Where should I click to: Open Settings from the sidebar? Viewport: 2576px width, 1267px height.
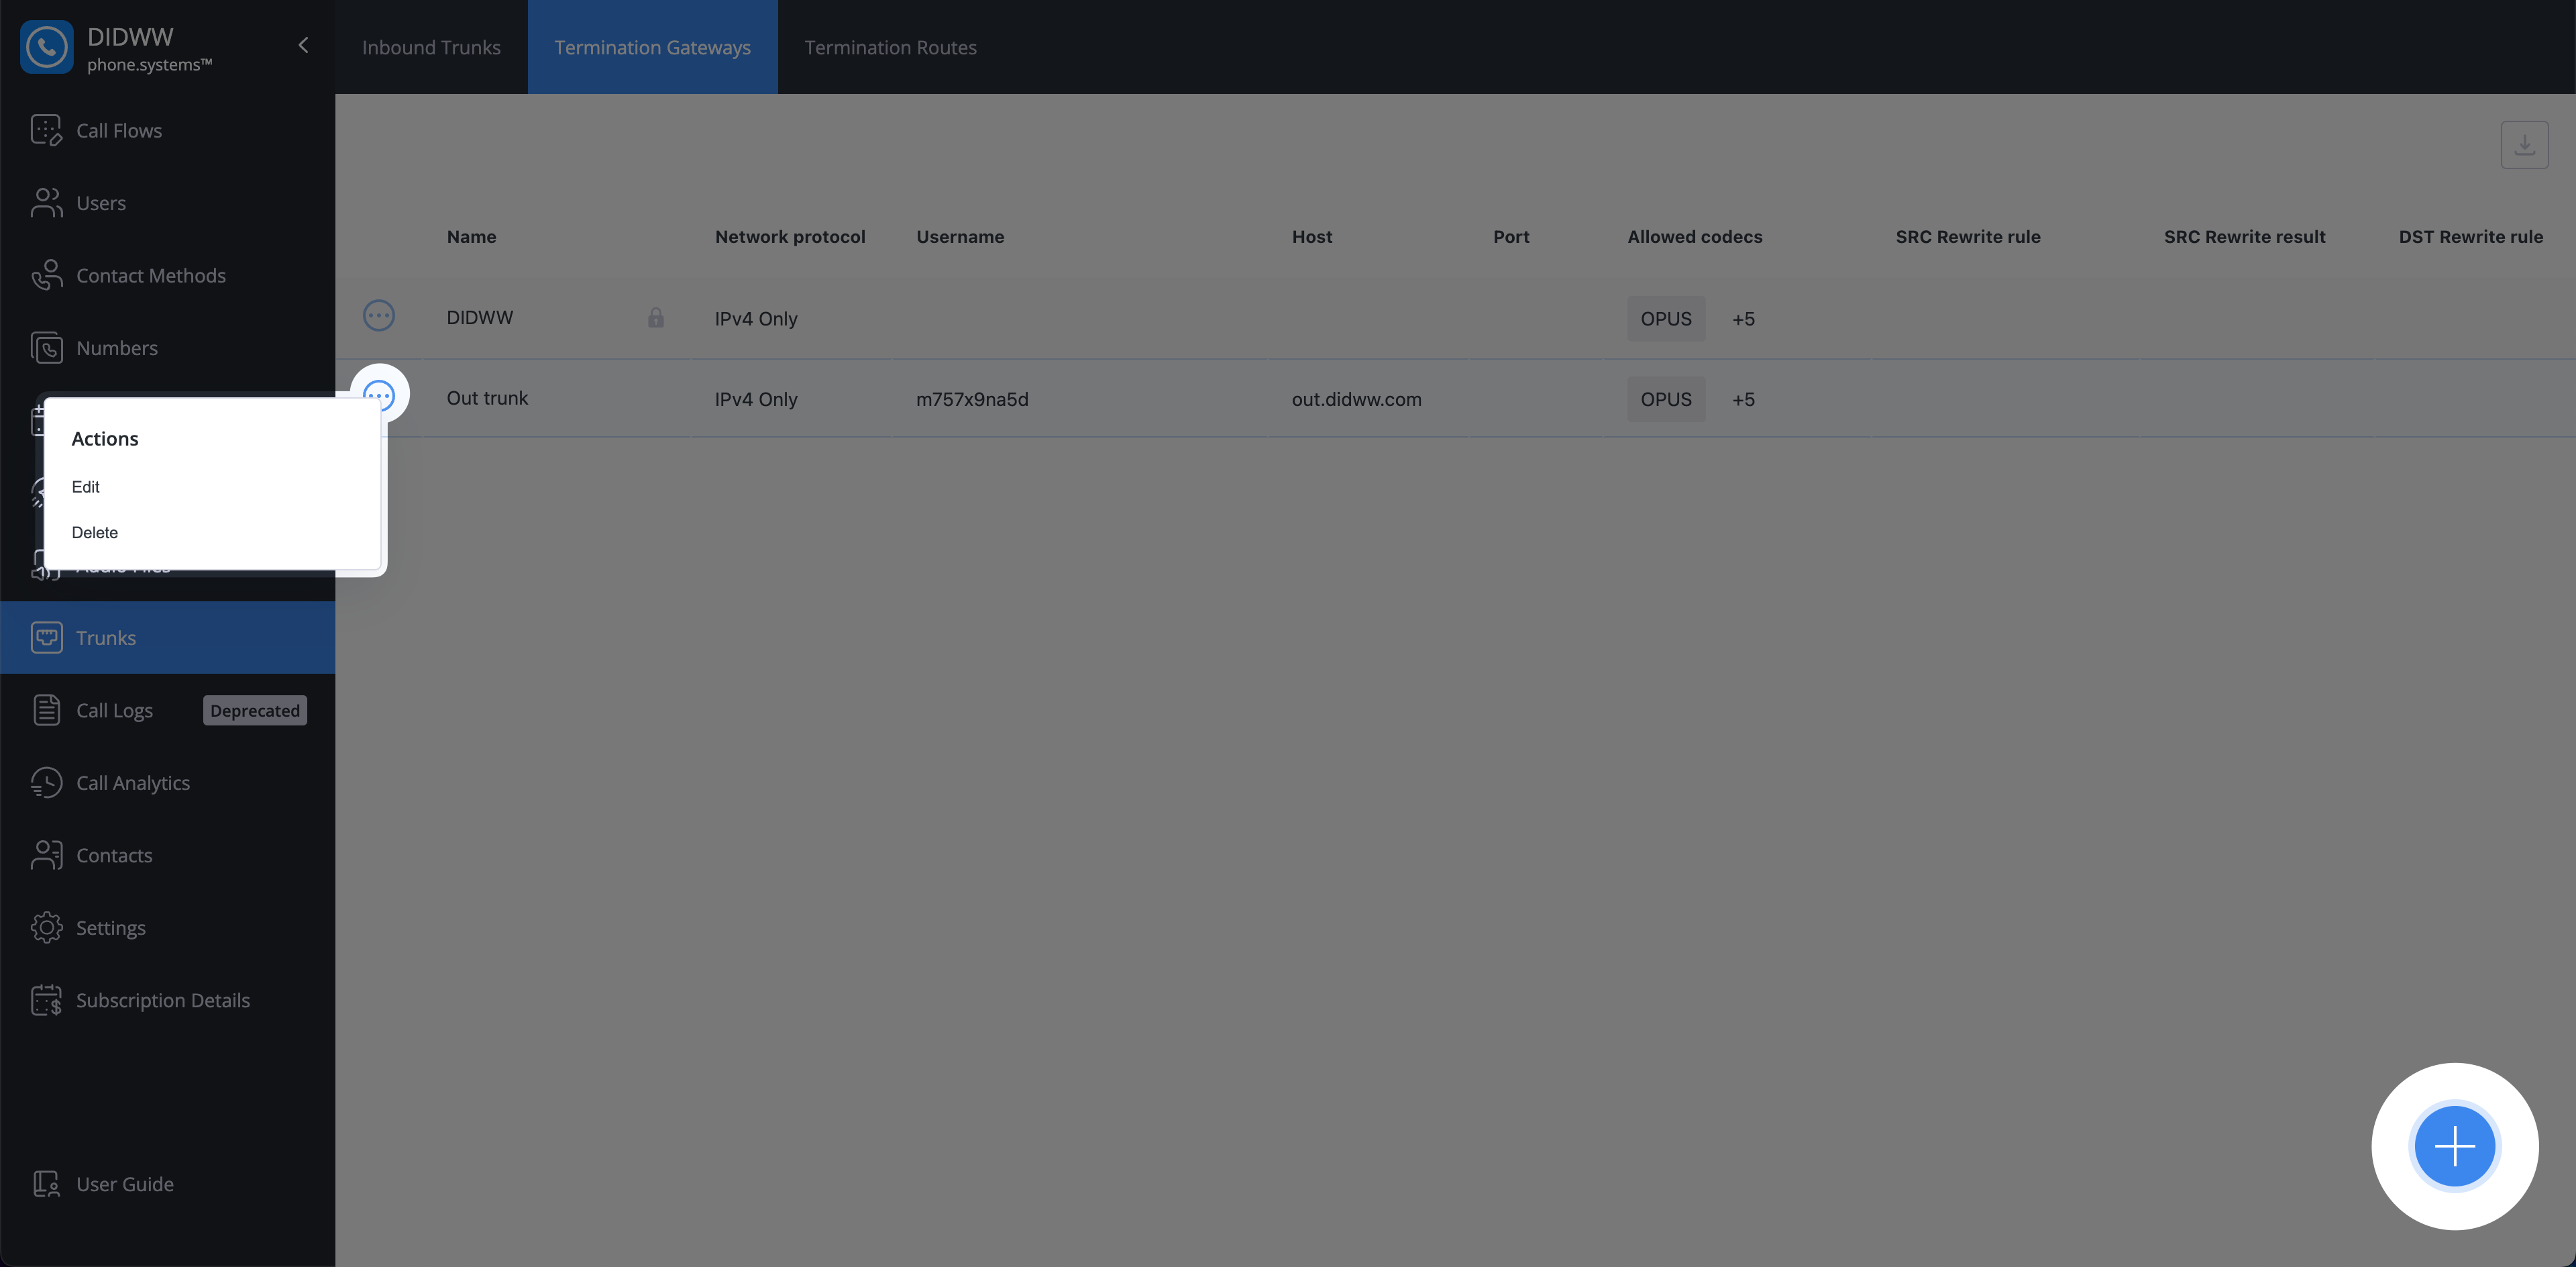[x=168, y=927]
